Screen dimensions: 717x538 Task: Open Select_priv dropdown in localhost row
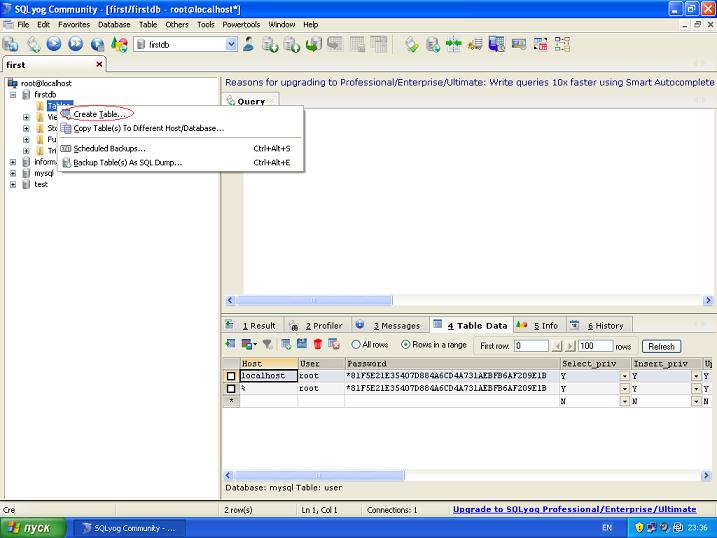(x=624, y=376)
